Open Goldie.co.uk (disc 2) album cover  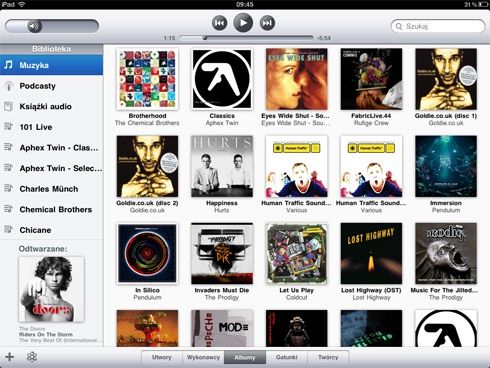[147, 166]
